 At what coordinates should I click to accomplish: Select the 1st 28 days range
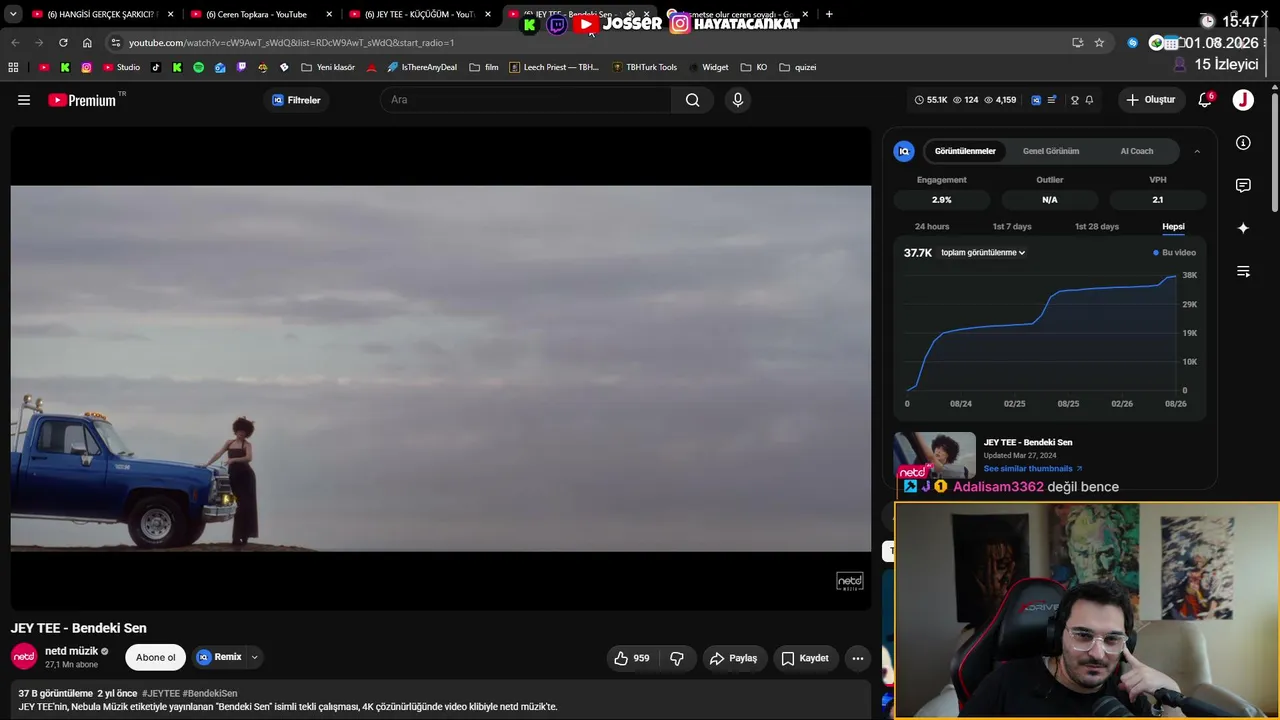(x=1097, y=227)
